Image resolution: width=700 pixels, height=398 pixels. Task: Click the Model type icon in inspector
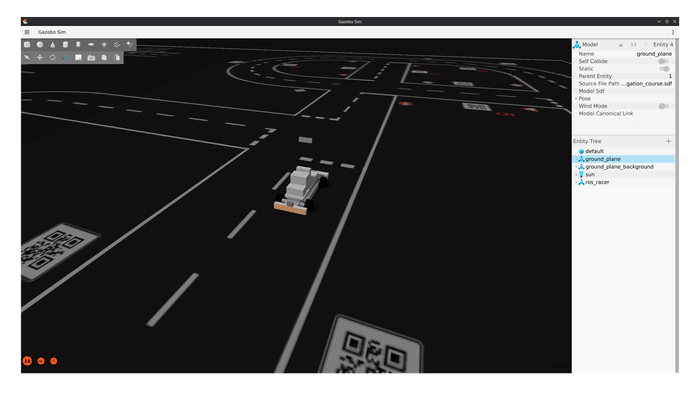coord(577,45)
